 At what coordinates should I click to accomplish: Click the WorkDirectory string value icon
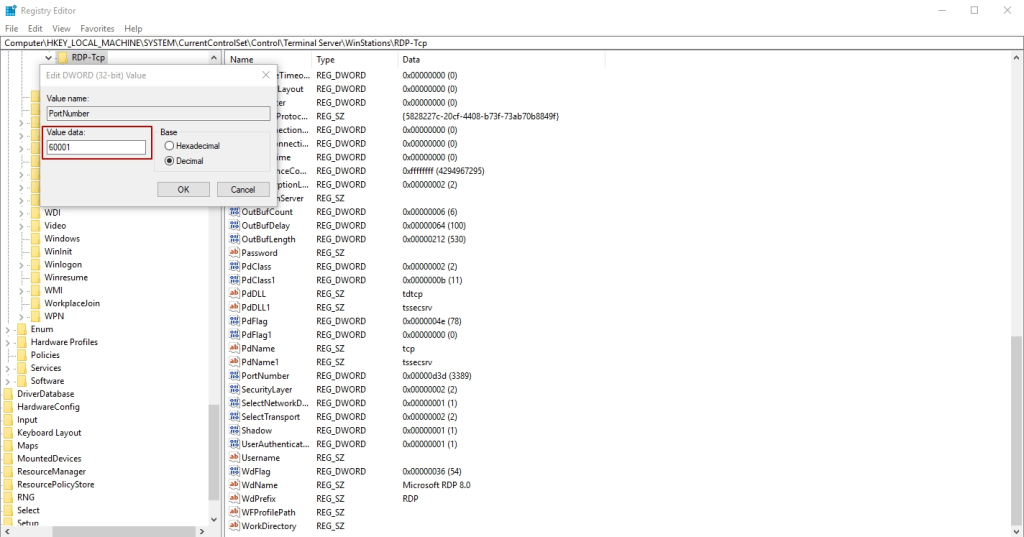[234, 526]
